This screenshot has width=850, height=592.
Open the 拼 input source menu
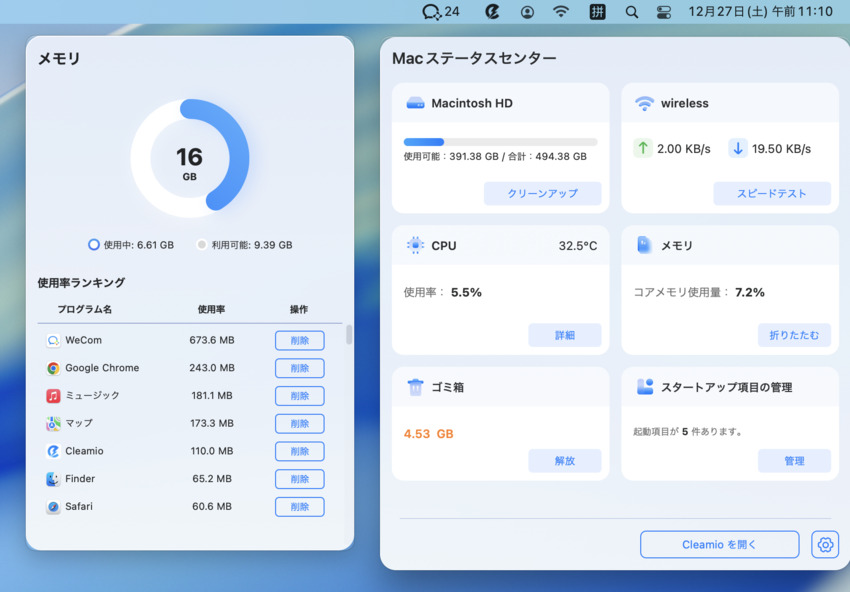click(x=597, y=12)
